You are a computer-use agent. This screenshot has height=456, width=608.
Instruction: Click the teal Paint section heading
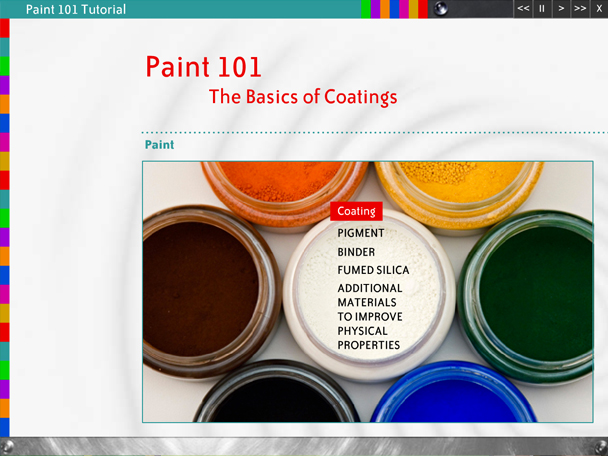(x=159, y=145)
